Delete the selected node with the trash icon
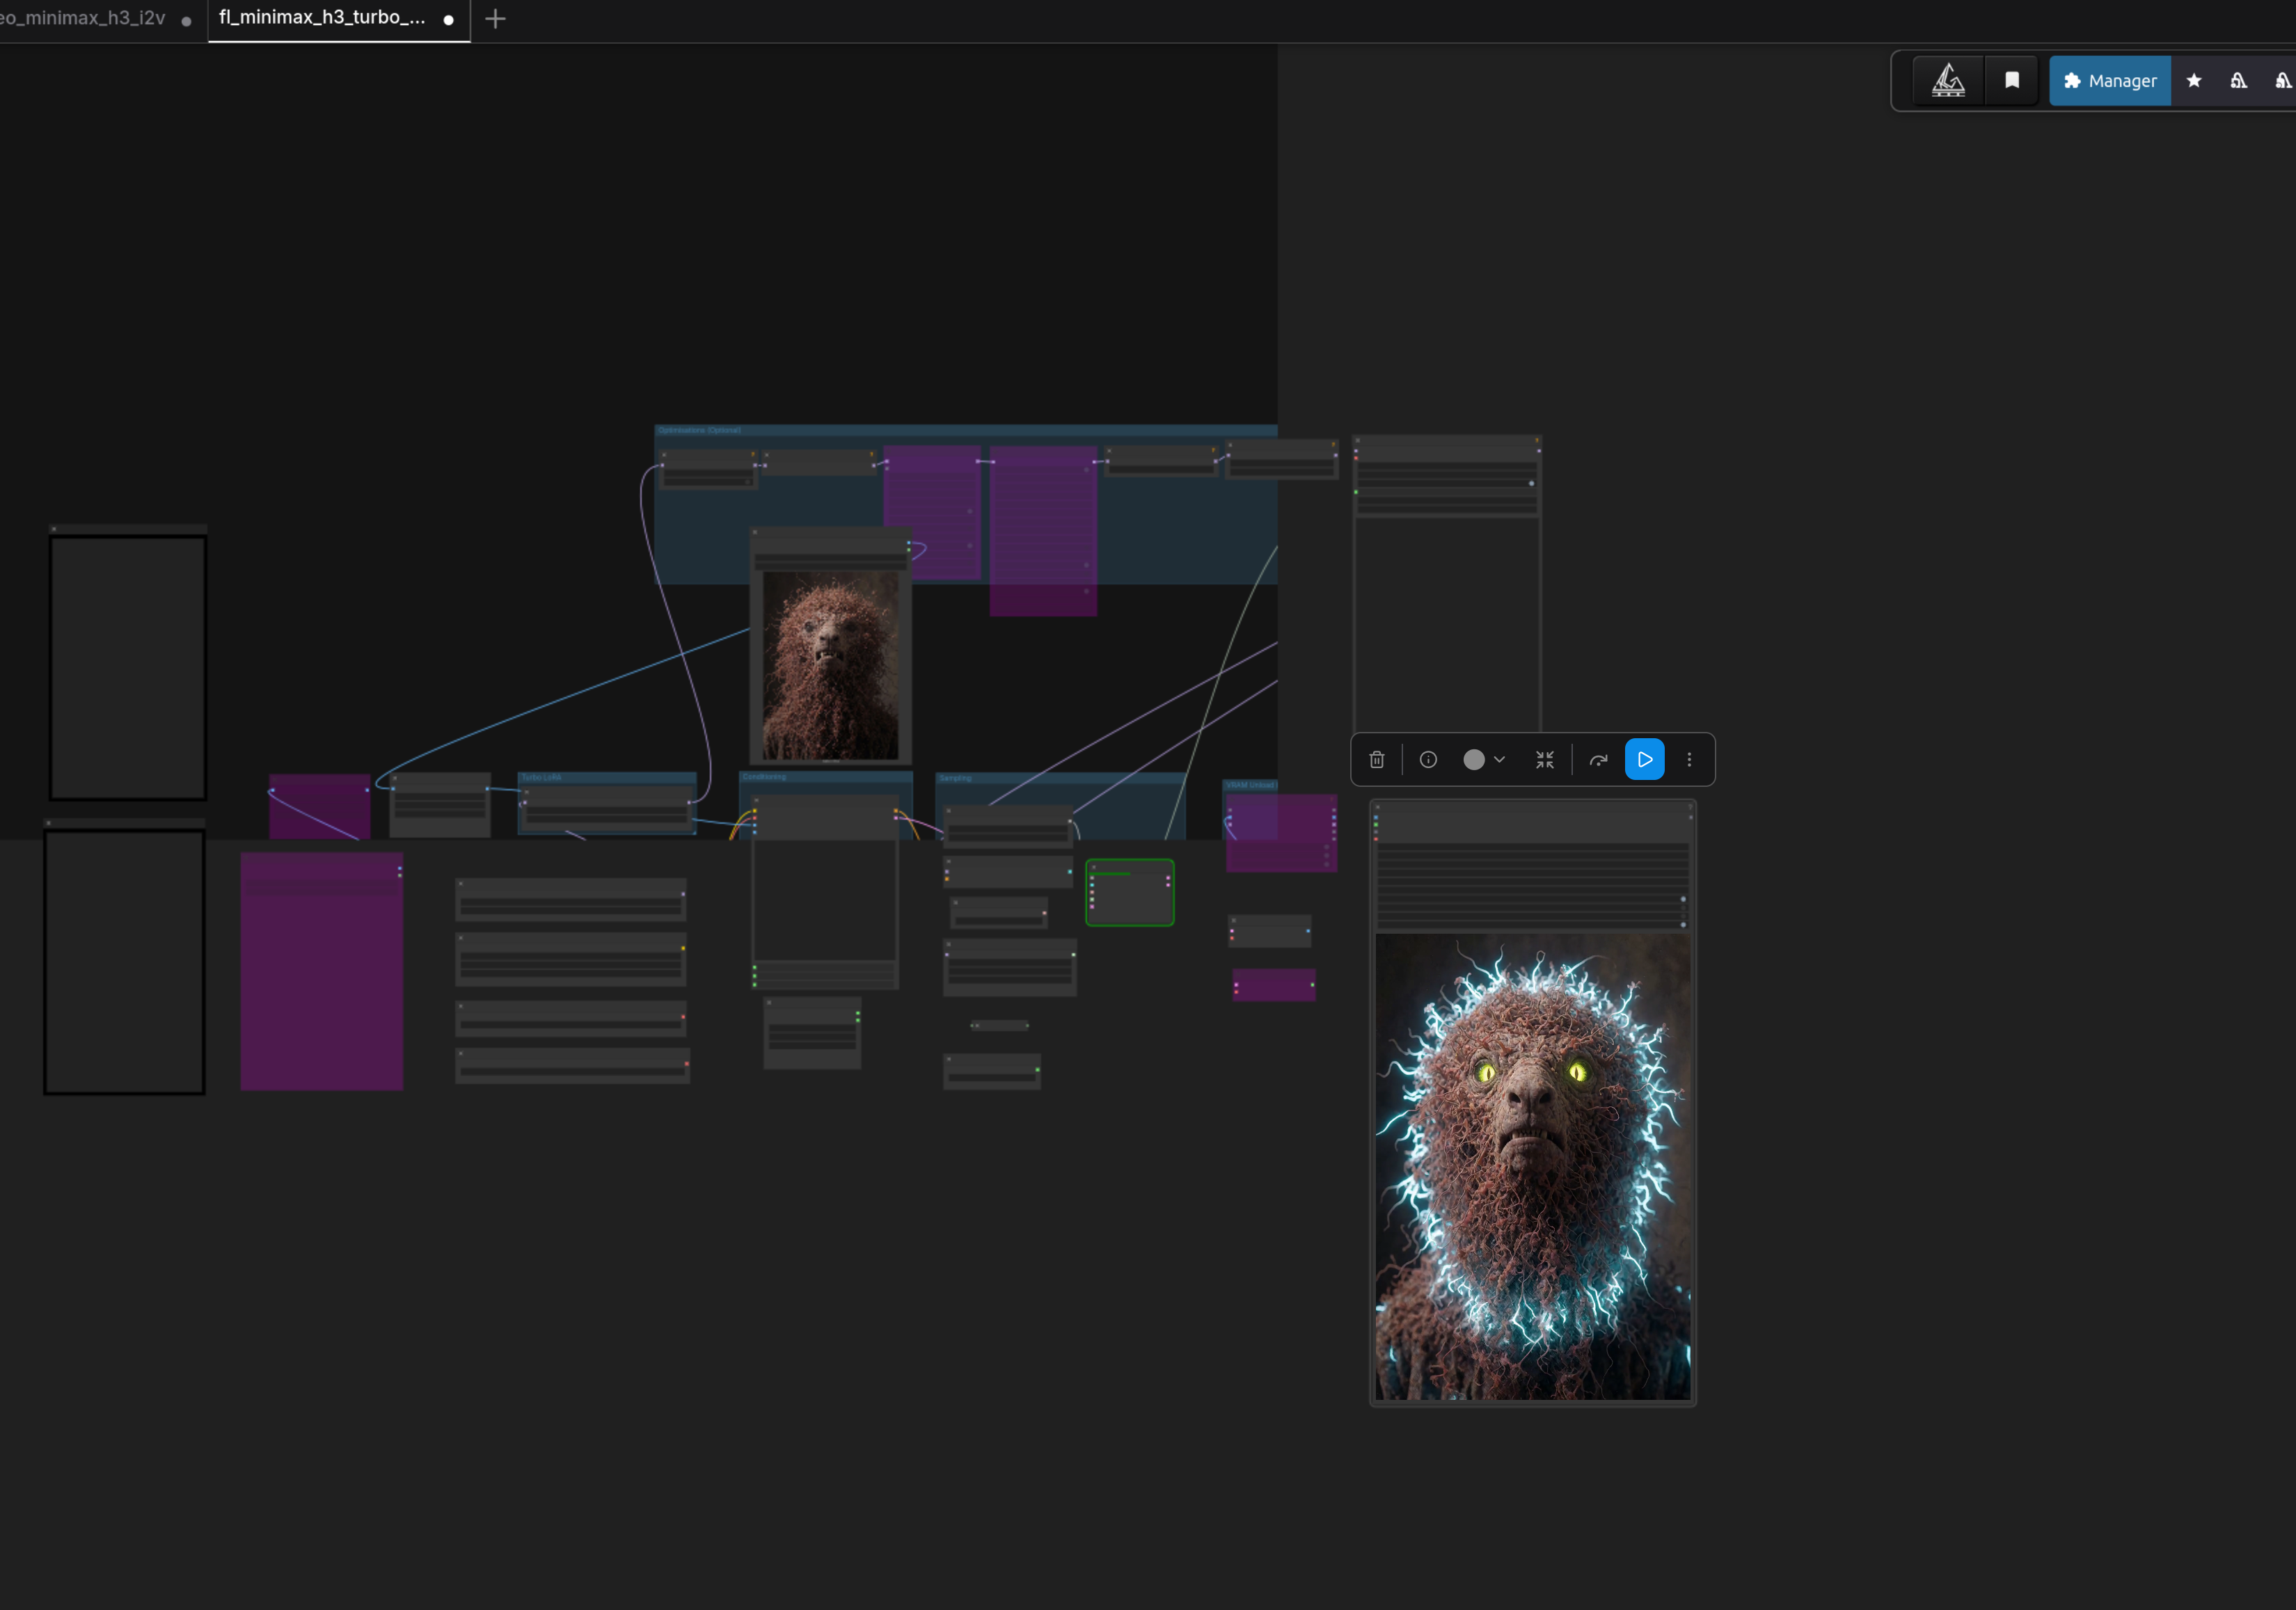 (1377, 760)
